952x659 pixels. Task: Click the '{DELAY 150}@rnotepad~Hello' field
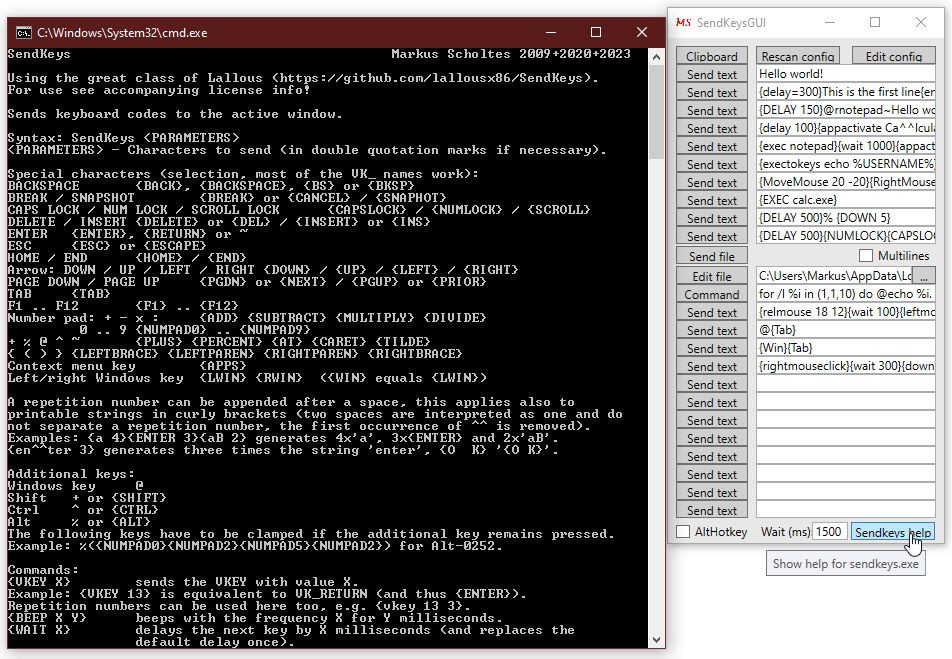[x=845, y=110]
